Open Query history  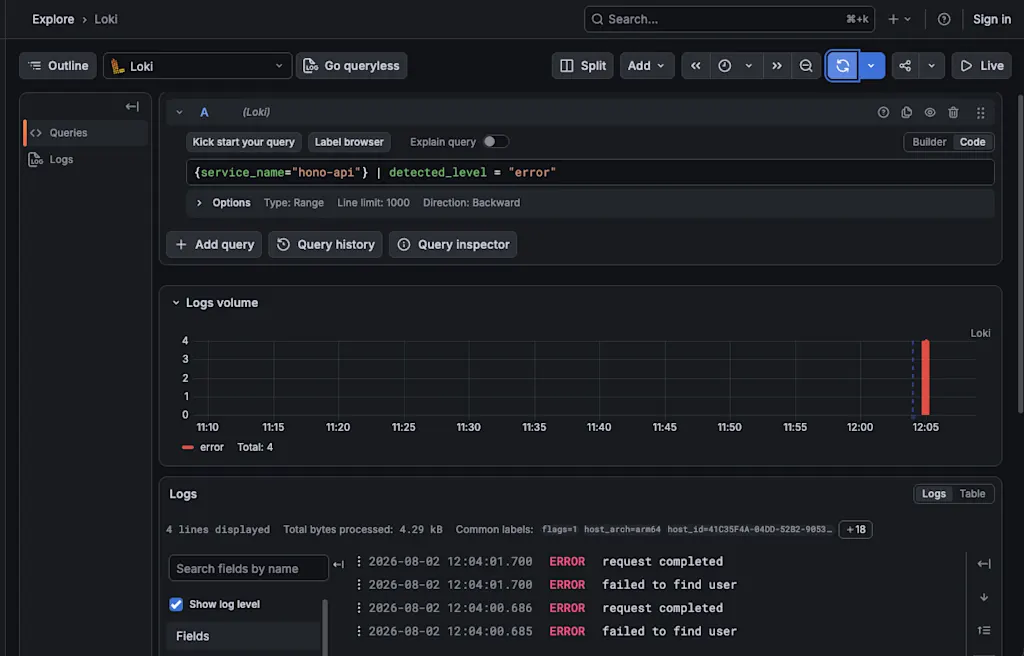pyautogui.click(x=325, y=244)
